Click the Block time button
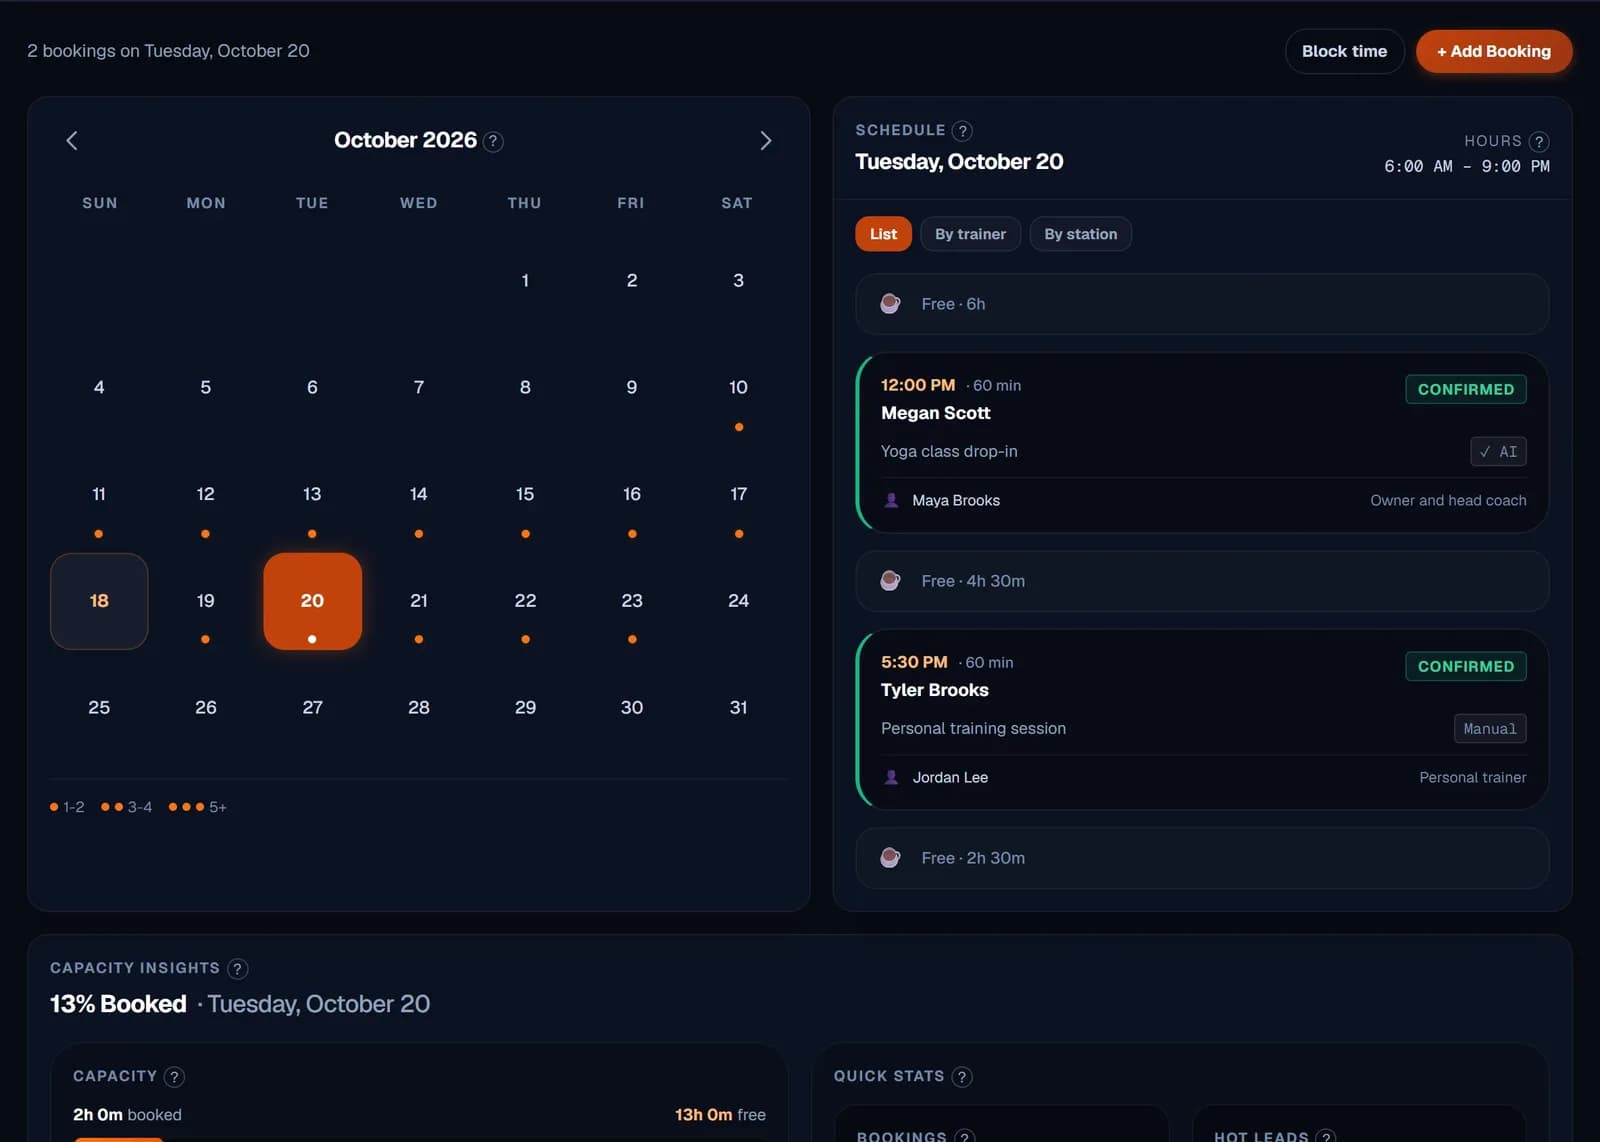Screen dimensions: 1600x1142 coord(1344,51)
